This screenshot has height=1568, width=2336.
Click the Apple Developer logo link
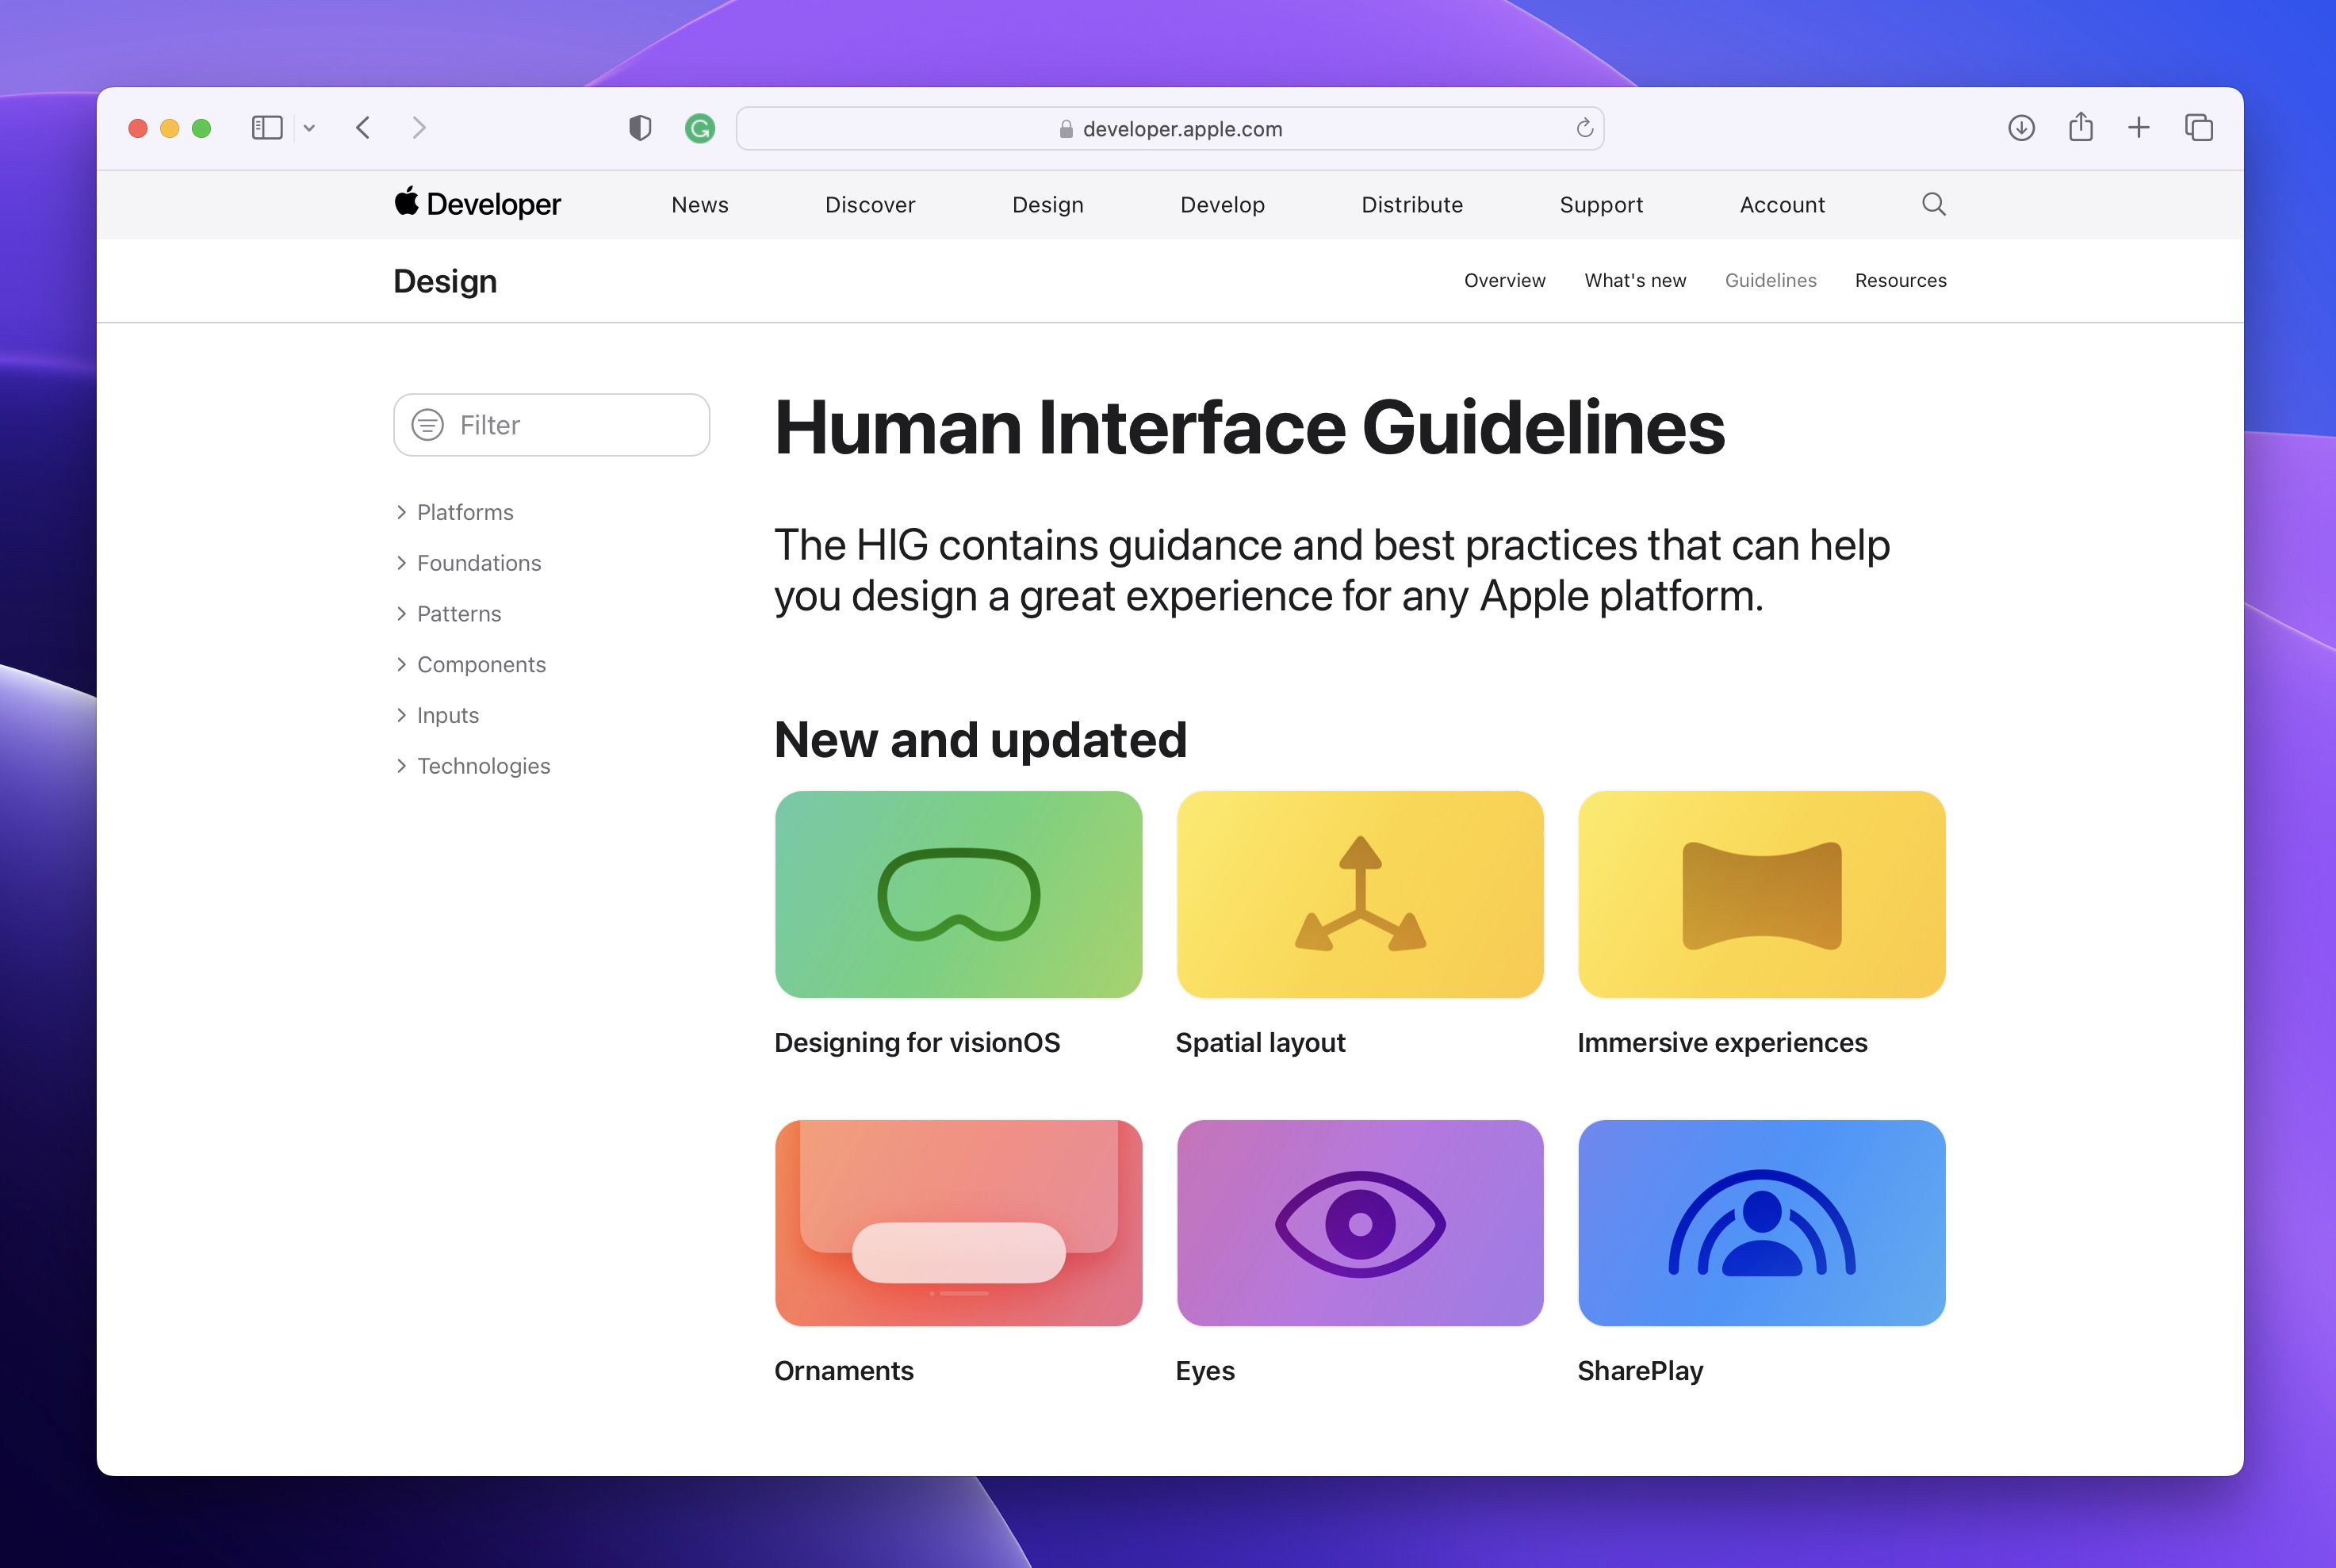tap(477, 204)
